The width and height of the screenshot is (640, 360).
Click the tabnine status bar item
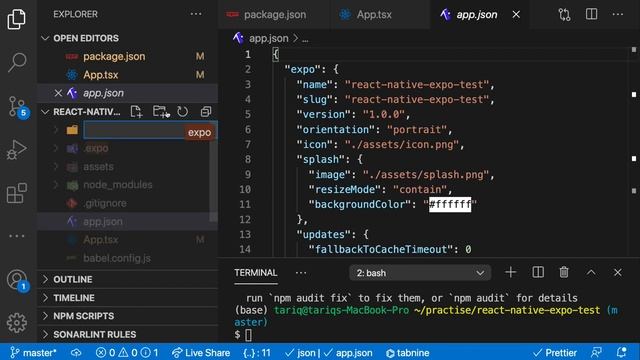pyautogui.click(x=407, y=353)
